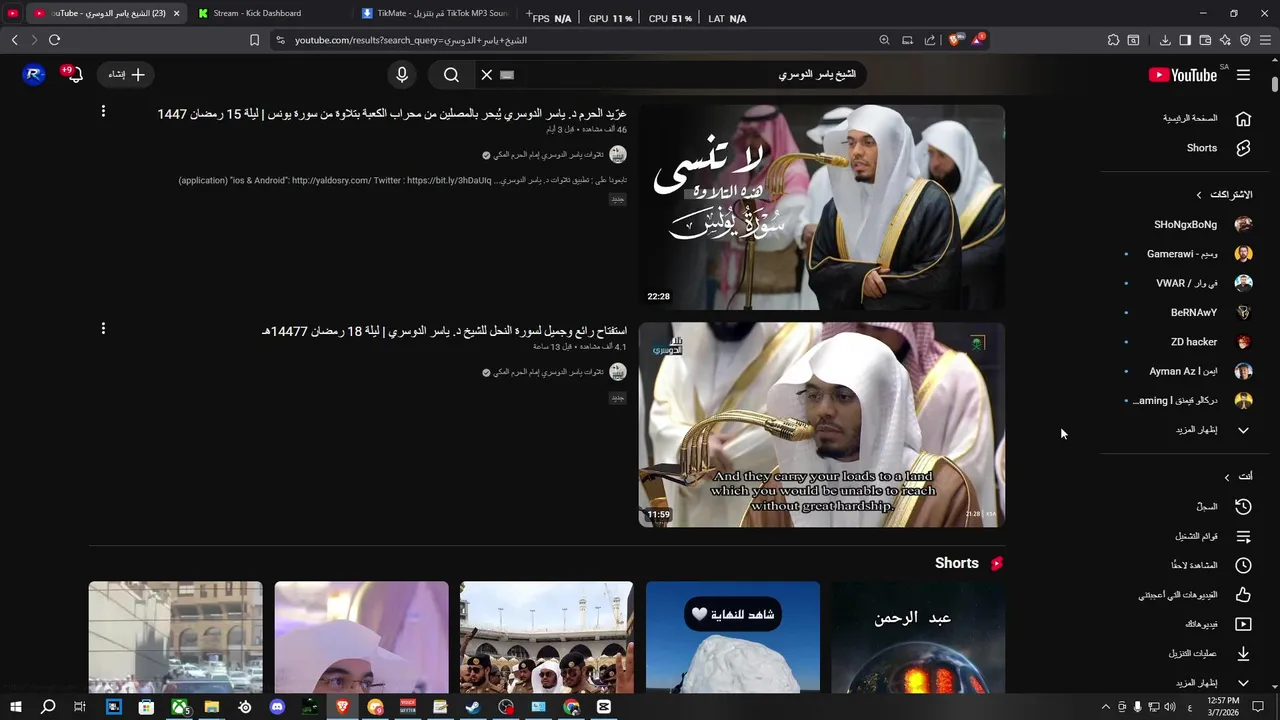Image resolution: width=1280 pixels, height=720 pixels.
Task: Open the Abdul Rahman Shorts thumbnail
Action: pos(918,637)
